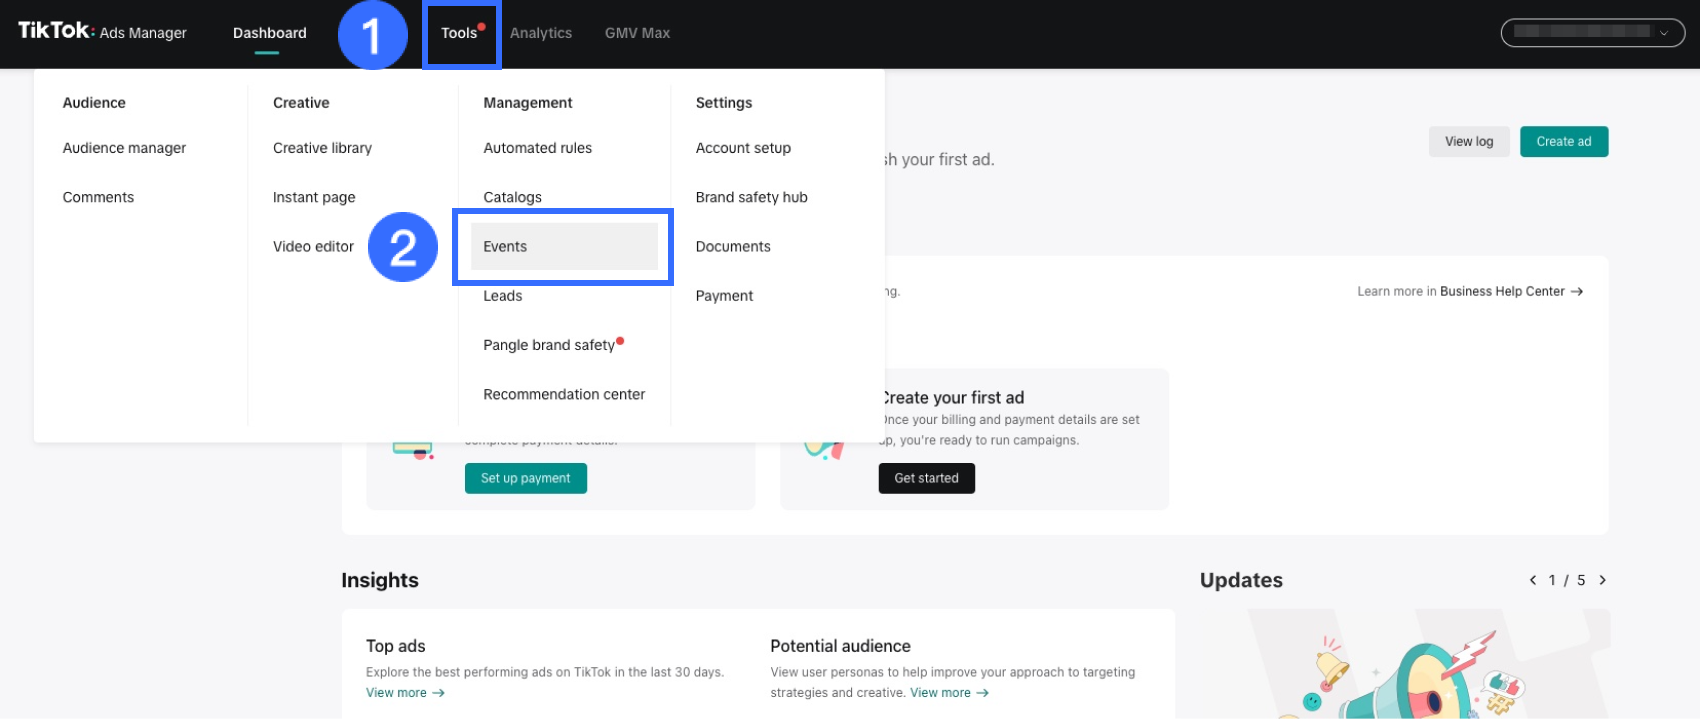Open the account selector dropdown

point(1592,32)
